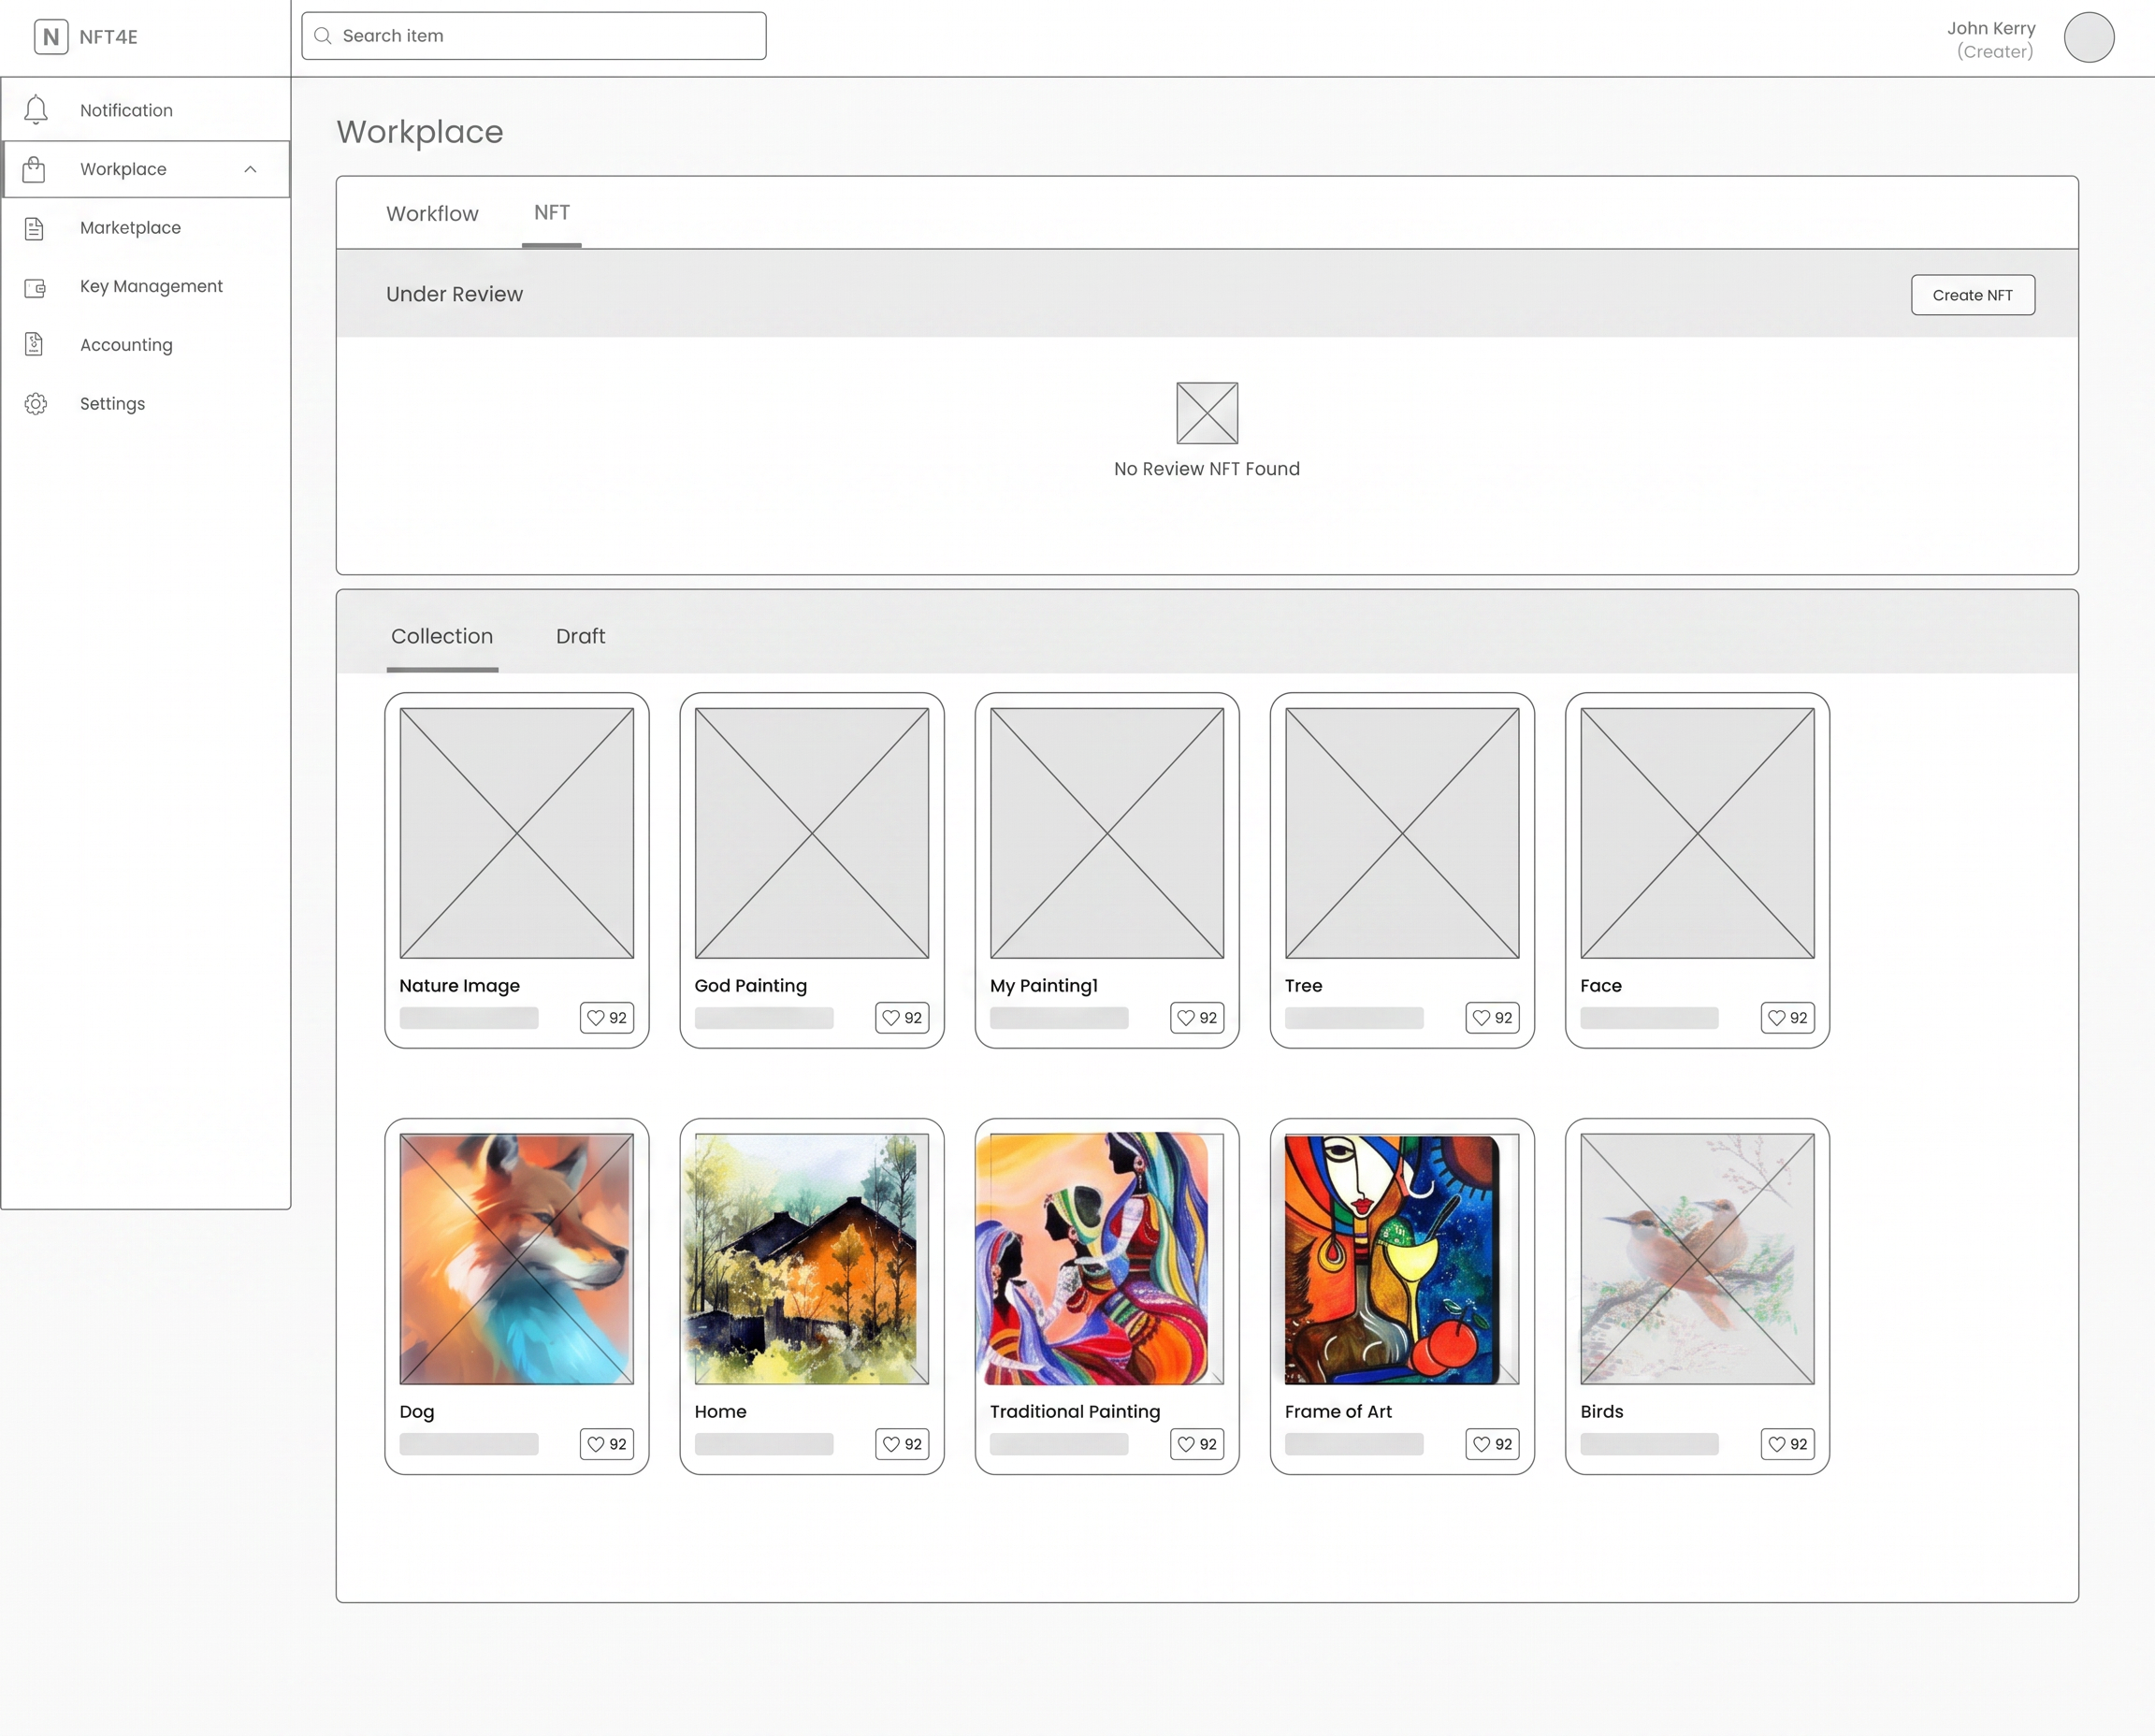Open Marketplace in the sidebar
This screenshot has height=1736, width=2155.
point(146,228)
